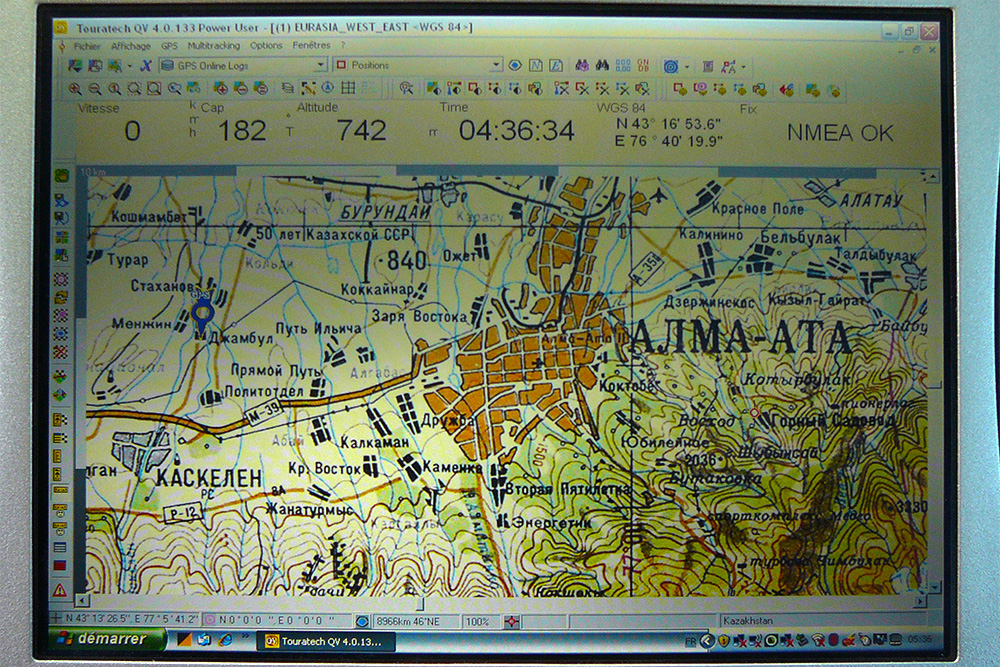The height and width of the screenshot is (667, 1000).
Task: Click the zoom 1:1 magnifier icon
Action: [115, 89]
